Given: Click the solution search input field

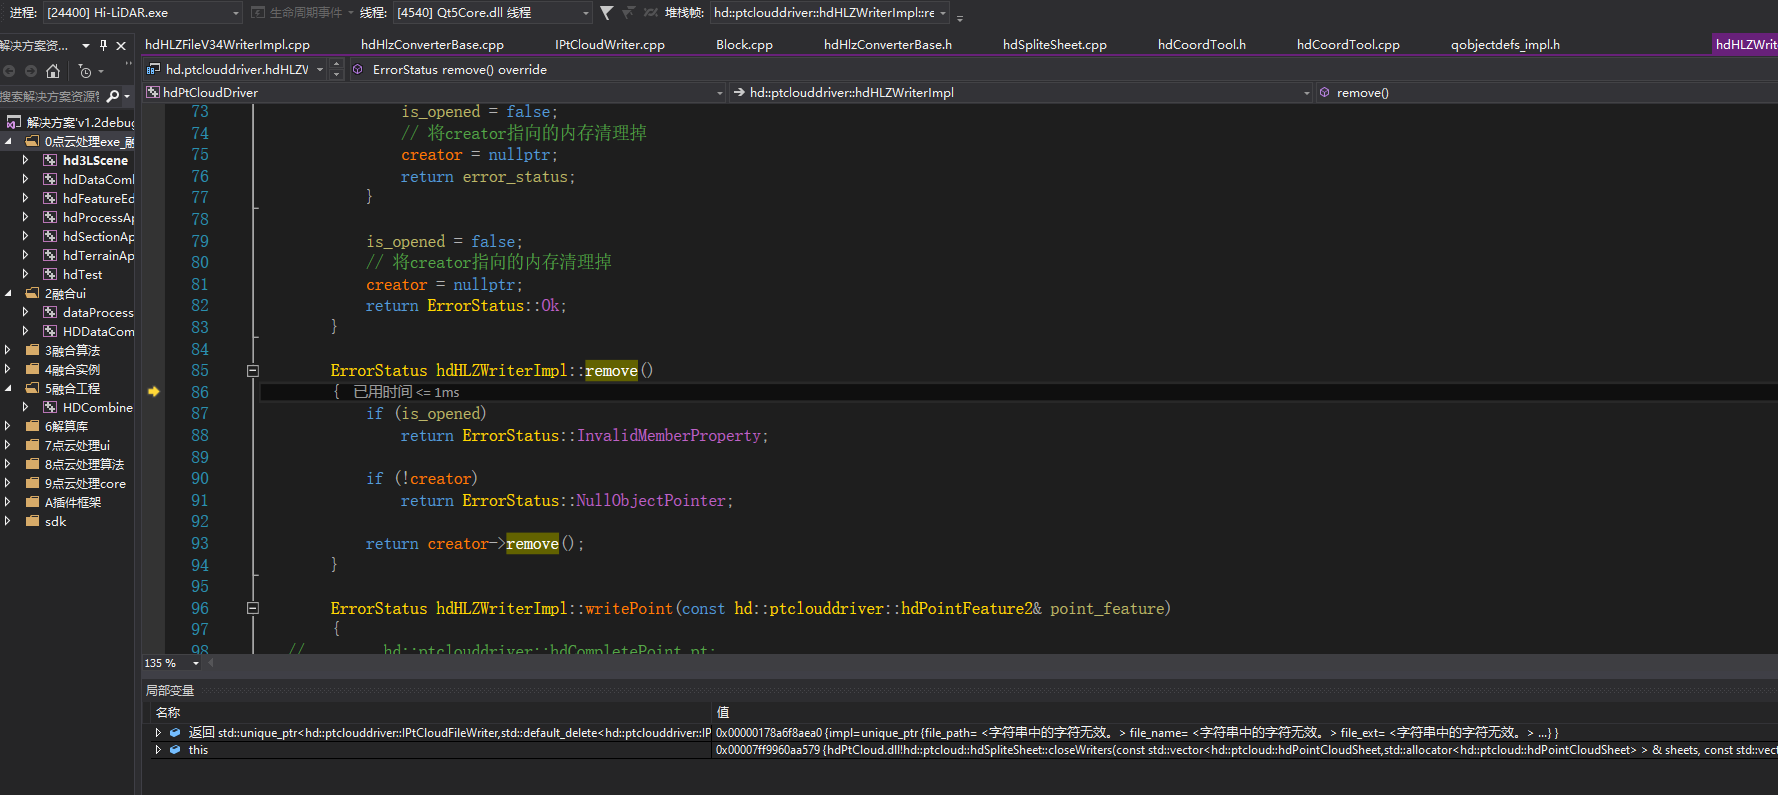Looking at the screenshot, I should (50, 97).
